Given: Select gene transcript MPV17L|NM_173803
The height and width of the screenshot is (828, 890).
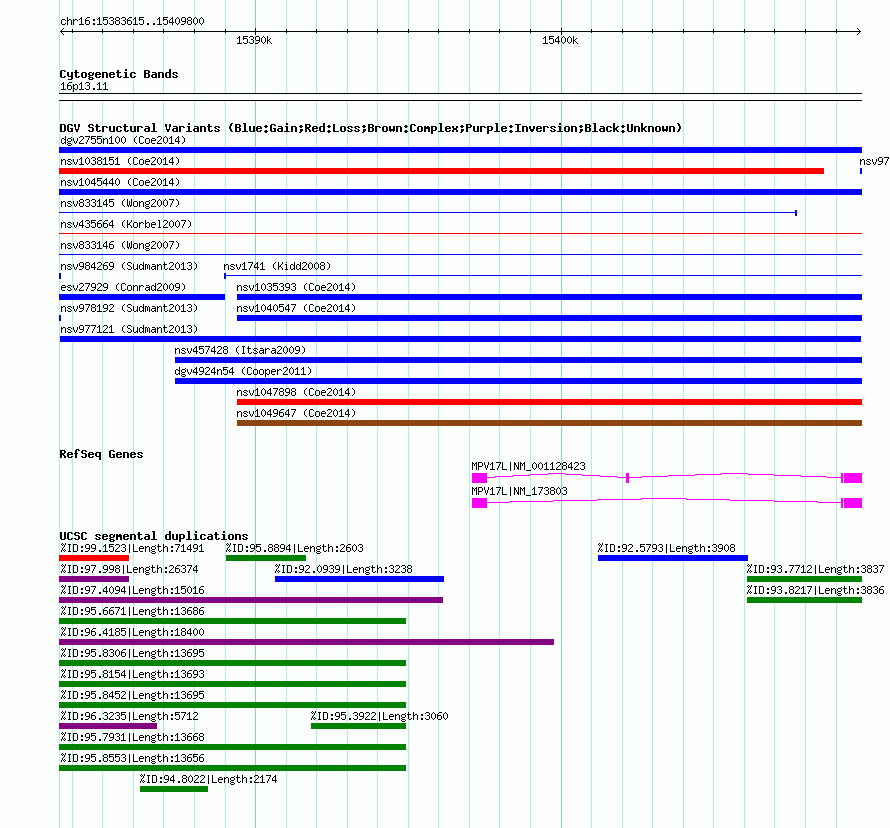Looking at the screenshot, I should point(667,503).
